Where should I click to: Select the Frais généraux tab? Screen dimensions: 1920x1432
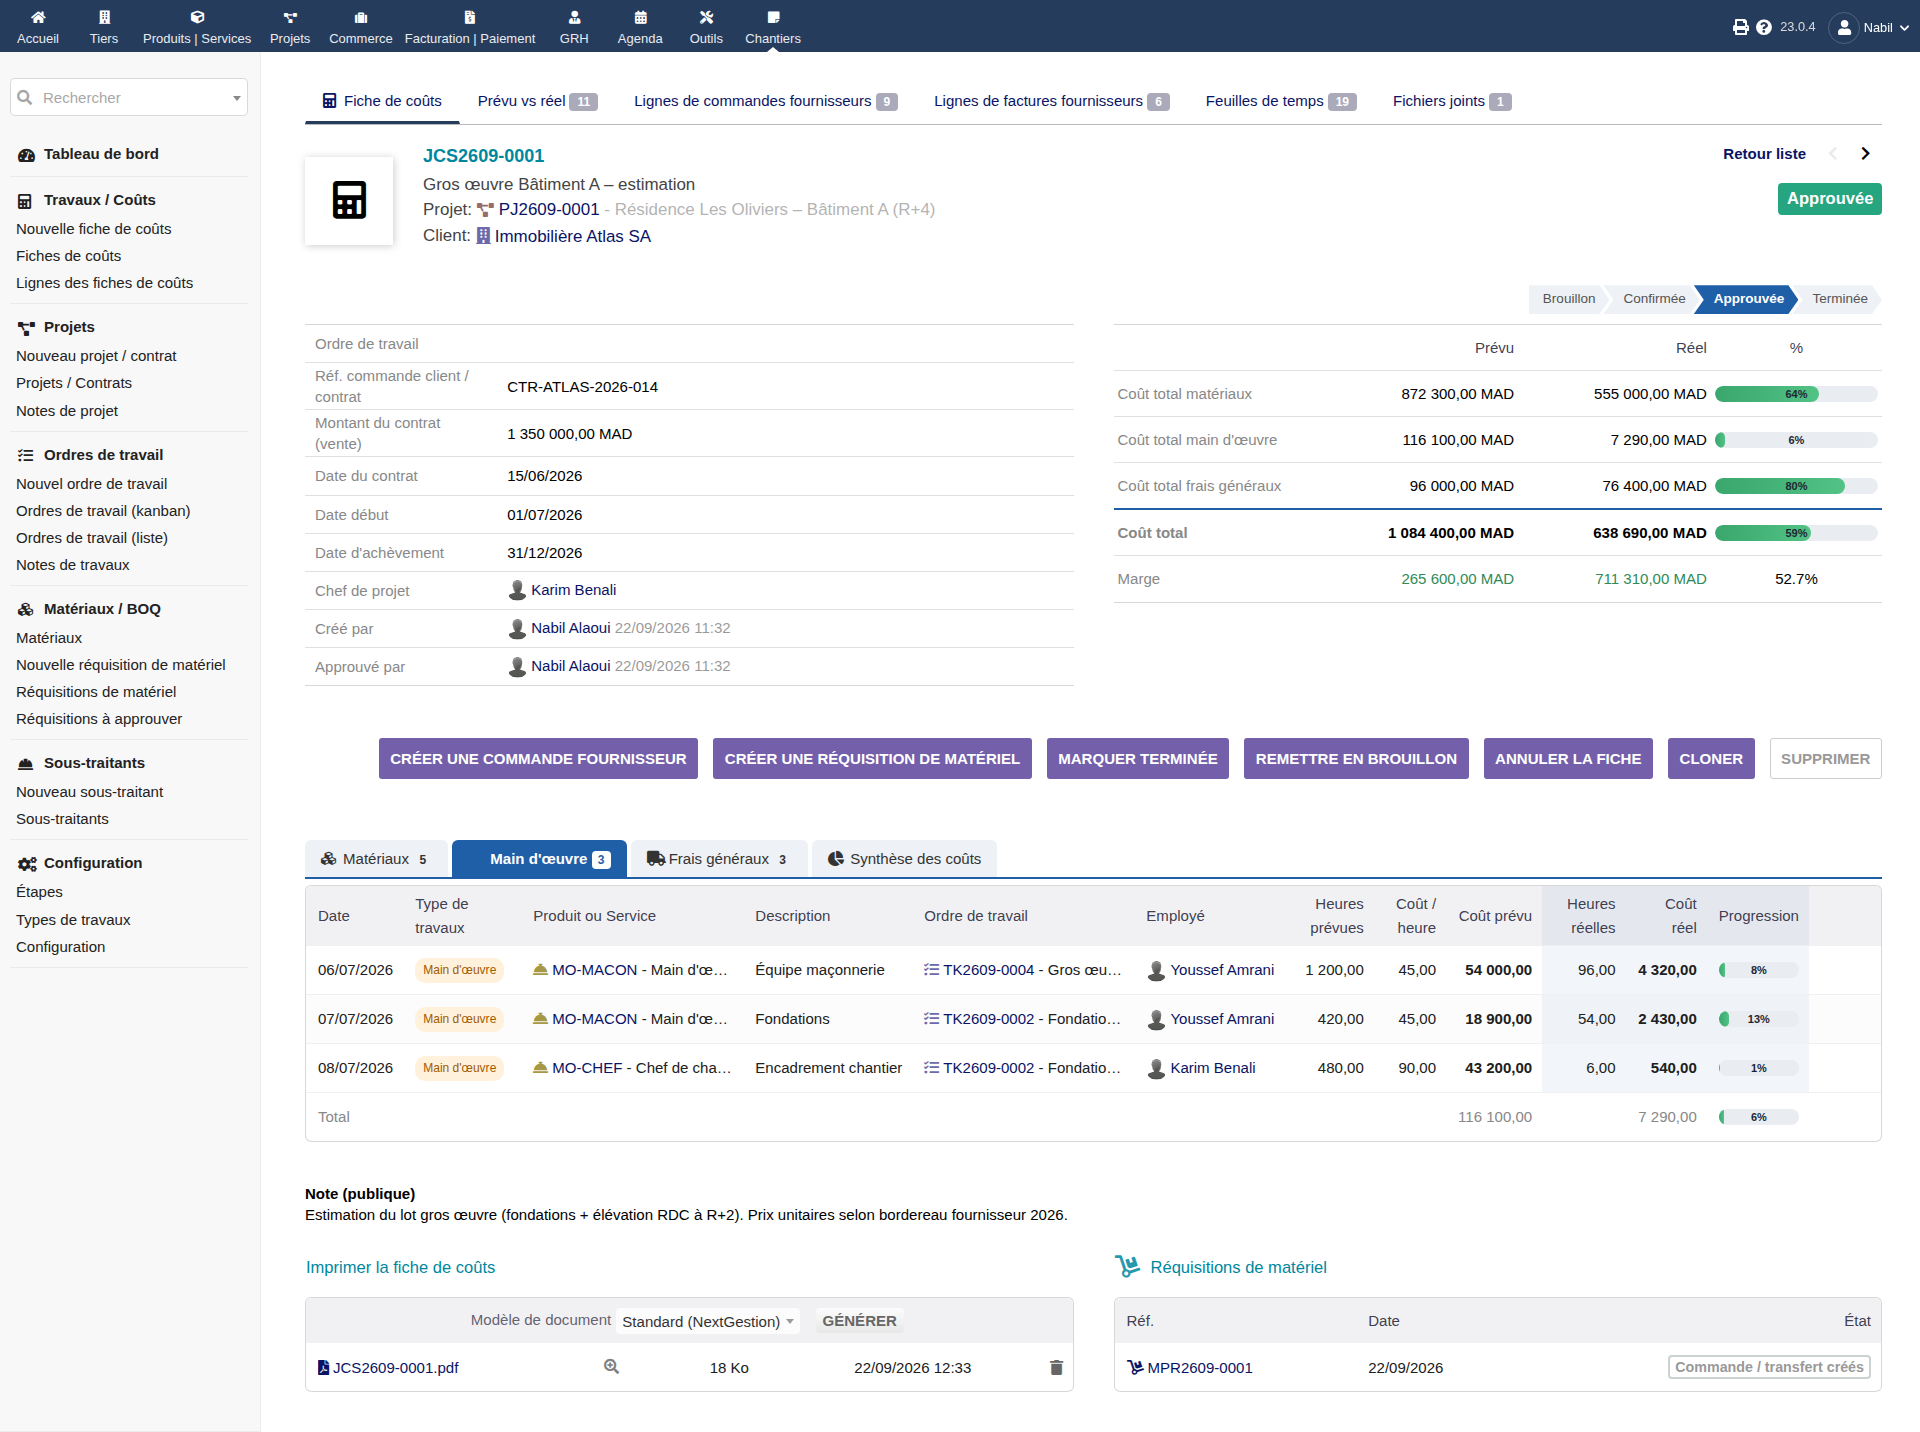[718, 859]
